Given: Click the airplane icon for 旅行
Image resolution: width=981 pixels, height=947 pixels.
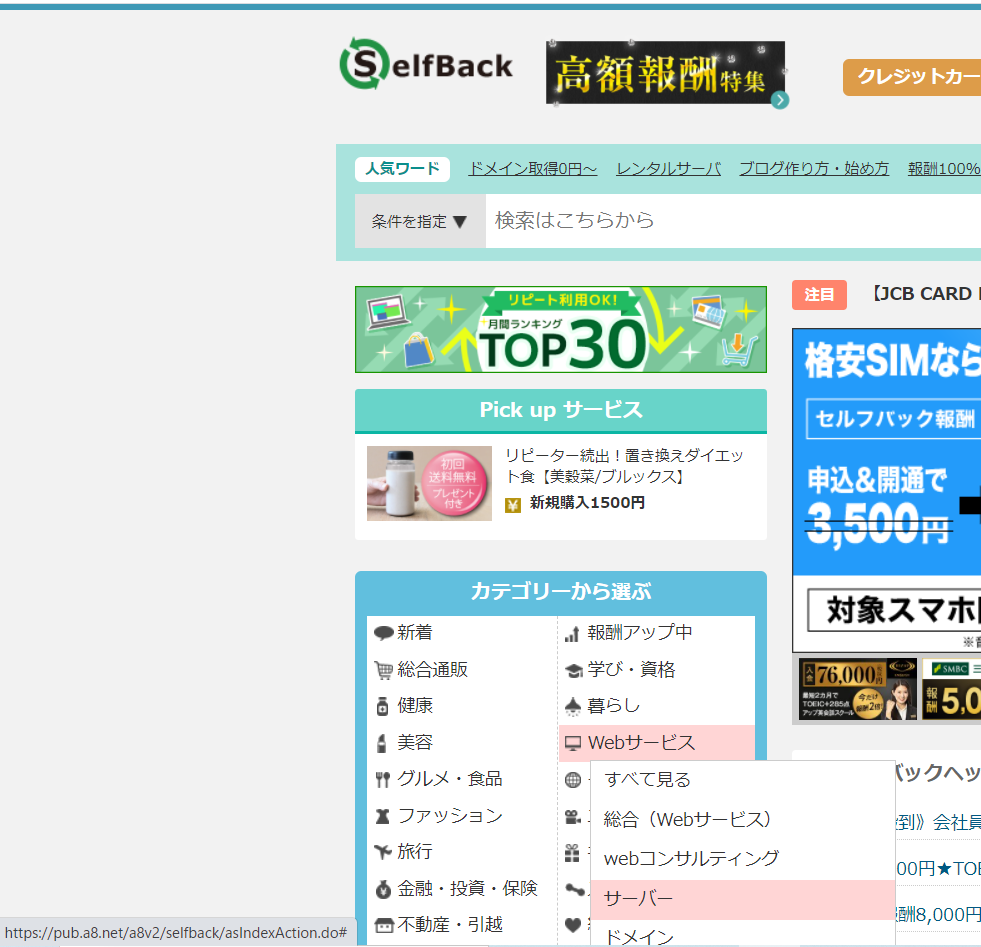Looking at the screenshot, I should pos(383,852).
